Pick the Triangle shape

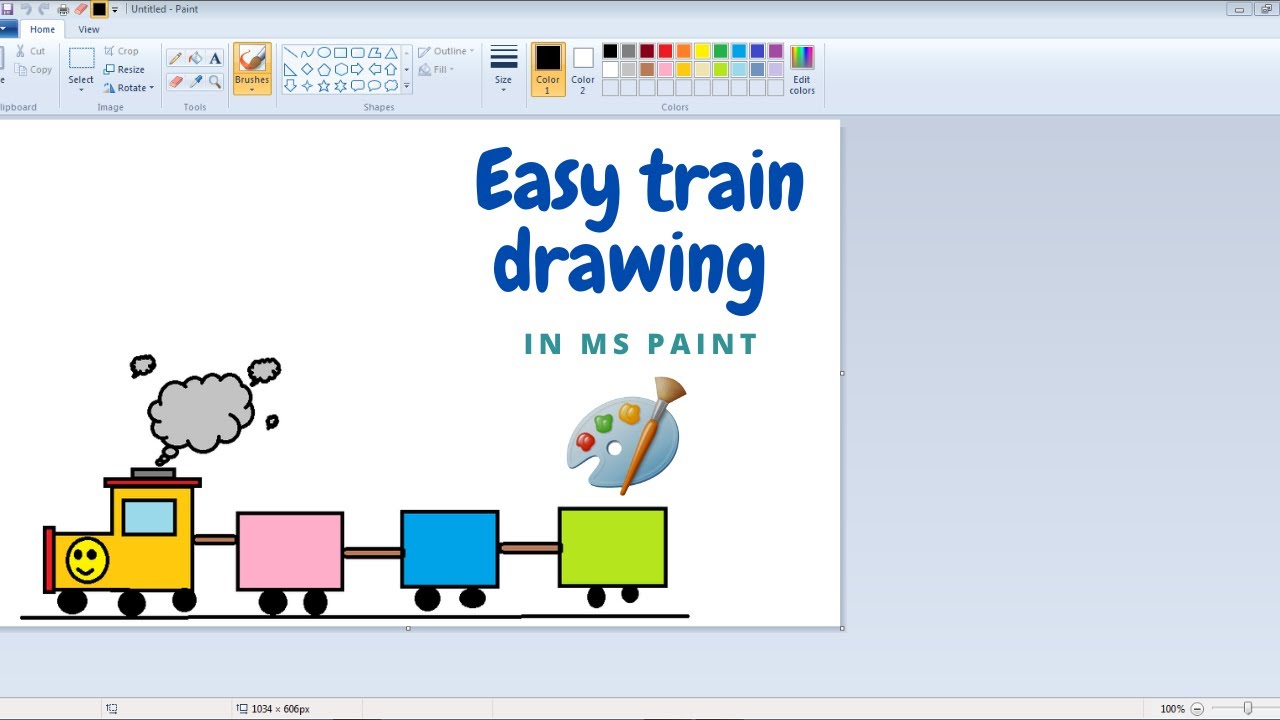[x=392, y=53]
